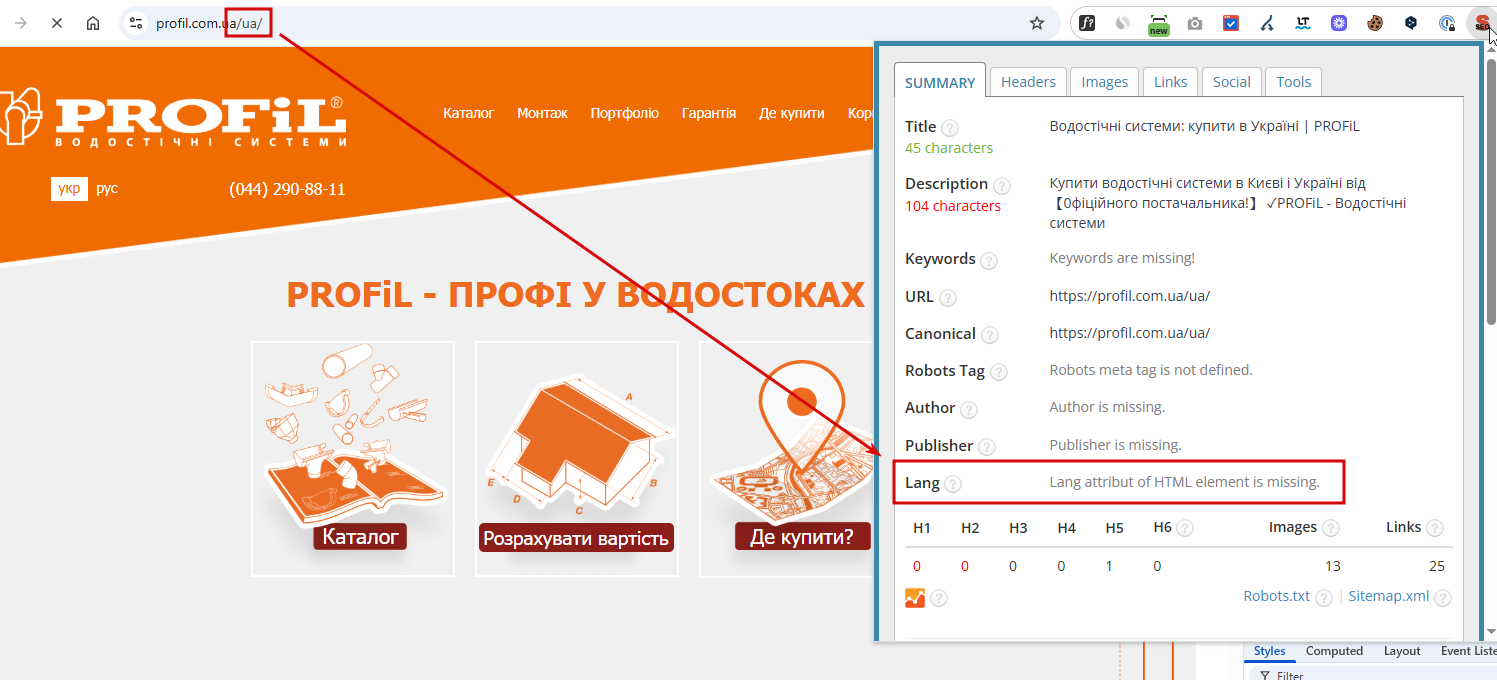Screen dimensions: 1497x680
Task: Click the help icon beside Links count
Action: click(x=1435, y=528)
